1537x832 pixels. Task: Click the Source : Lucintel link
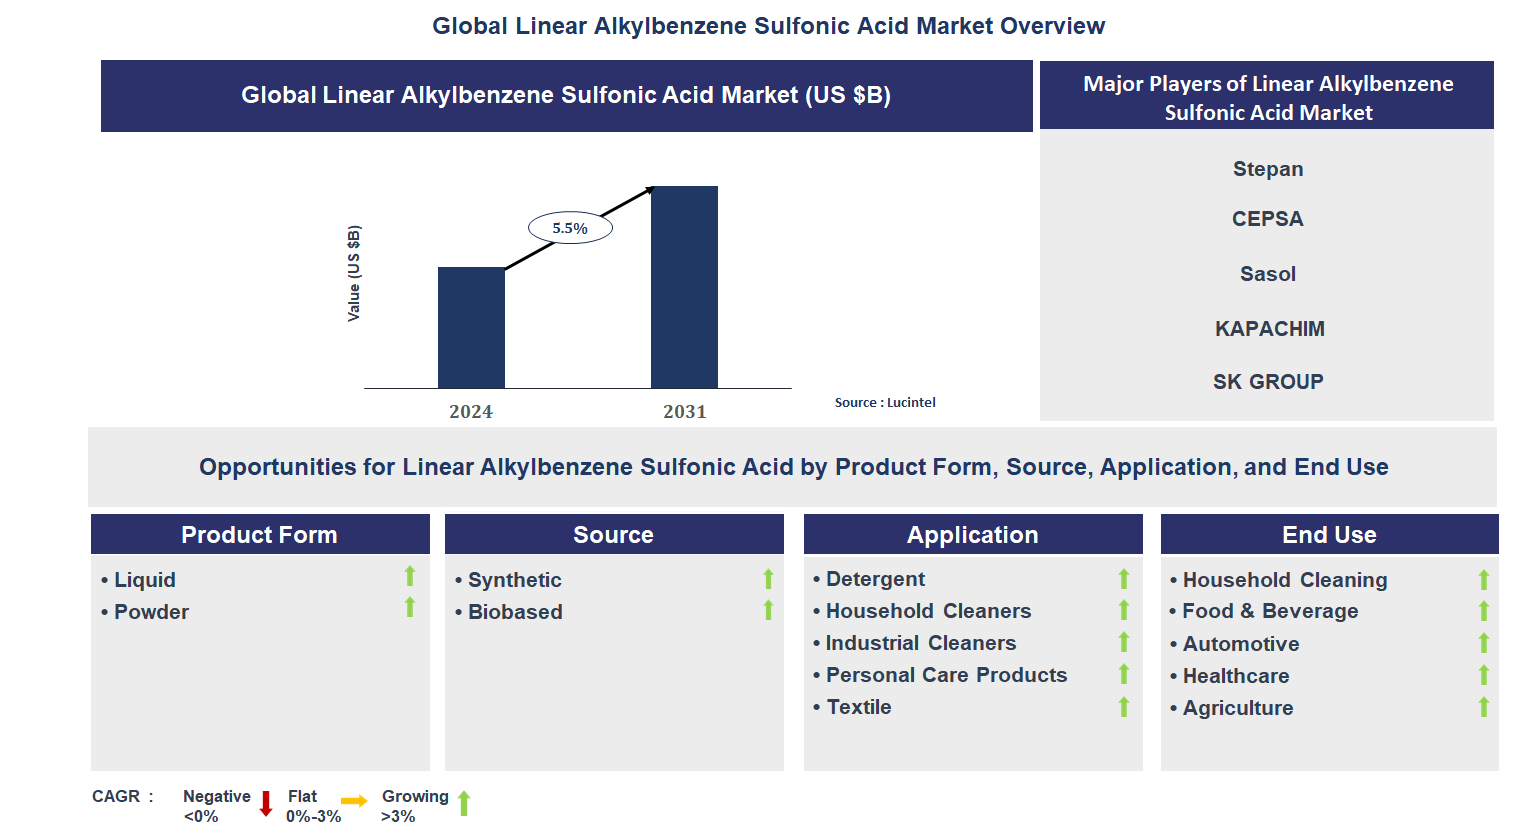(886, 402)
